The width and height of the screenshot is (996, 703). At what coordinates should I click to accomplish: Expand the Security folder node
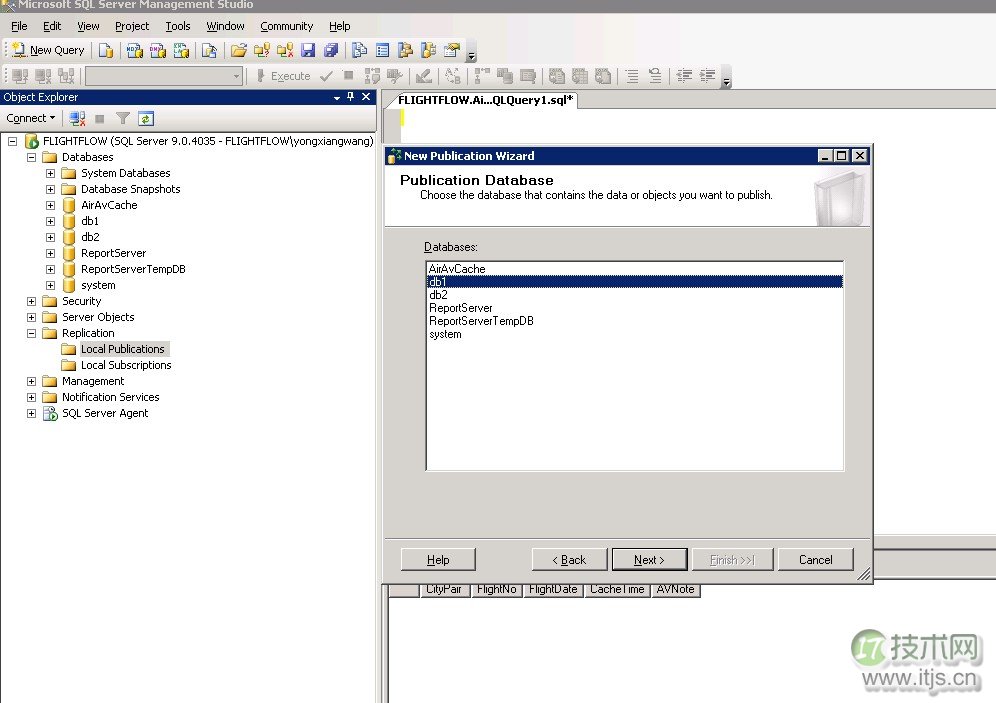tap(31, 301)
